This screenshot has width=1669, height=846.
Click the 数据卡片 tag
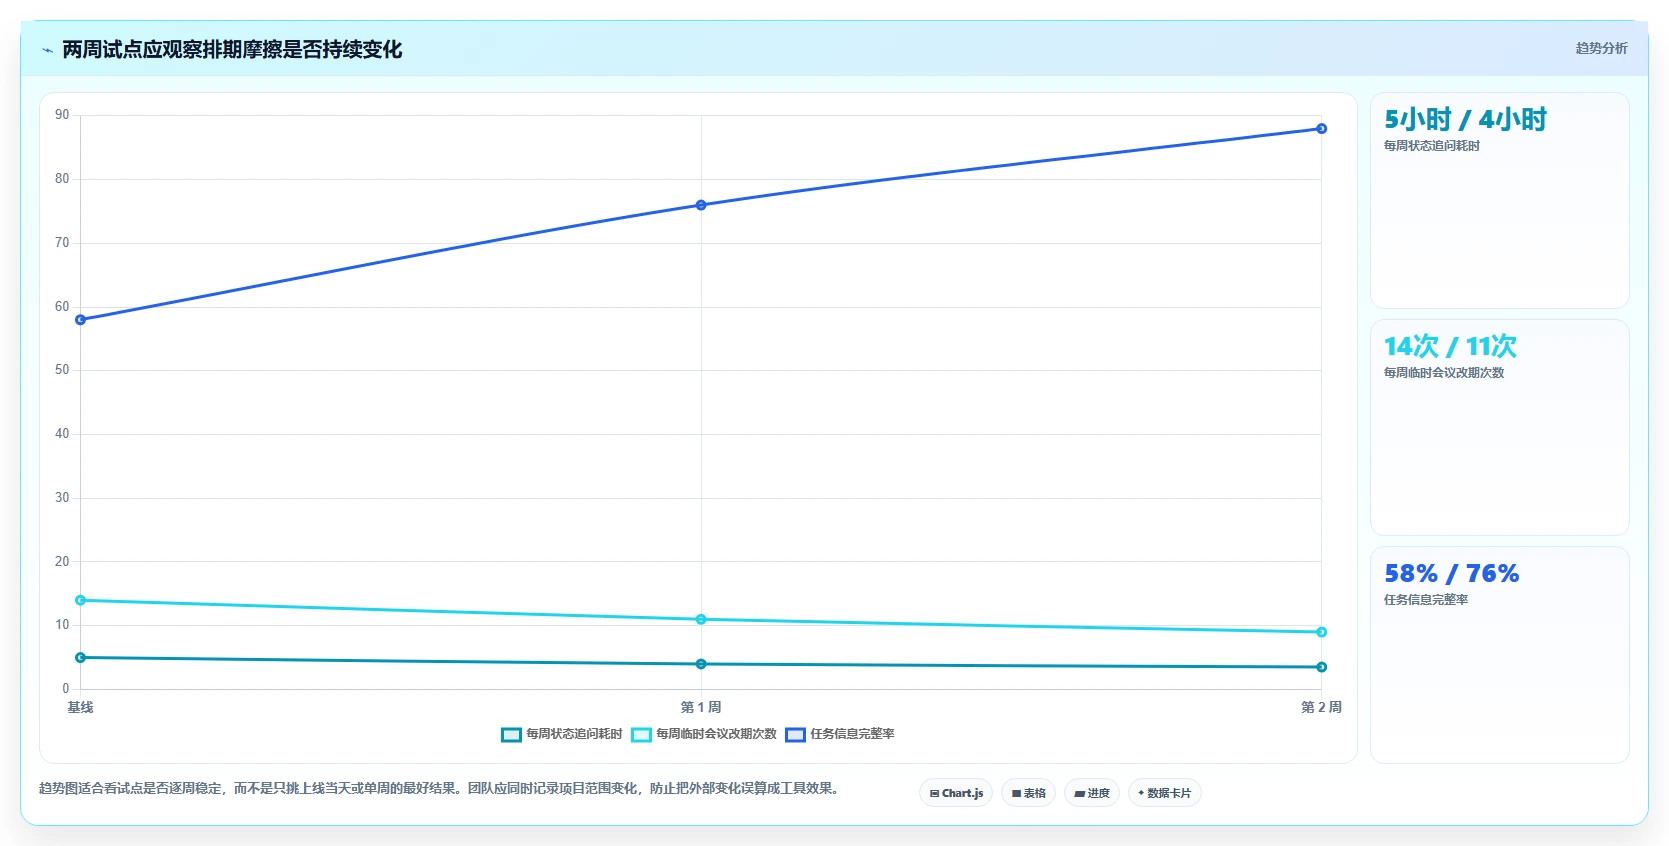1164,793
